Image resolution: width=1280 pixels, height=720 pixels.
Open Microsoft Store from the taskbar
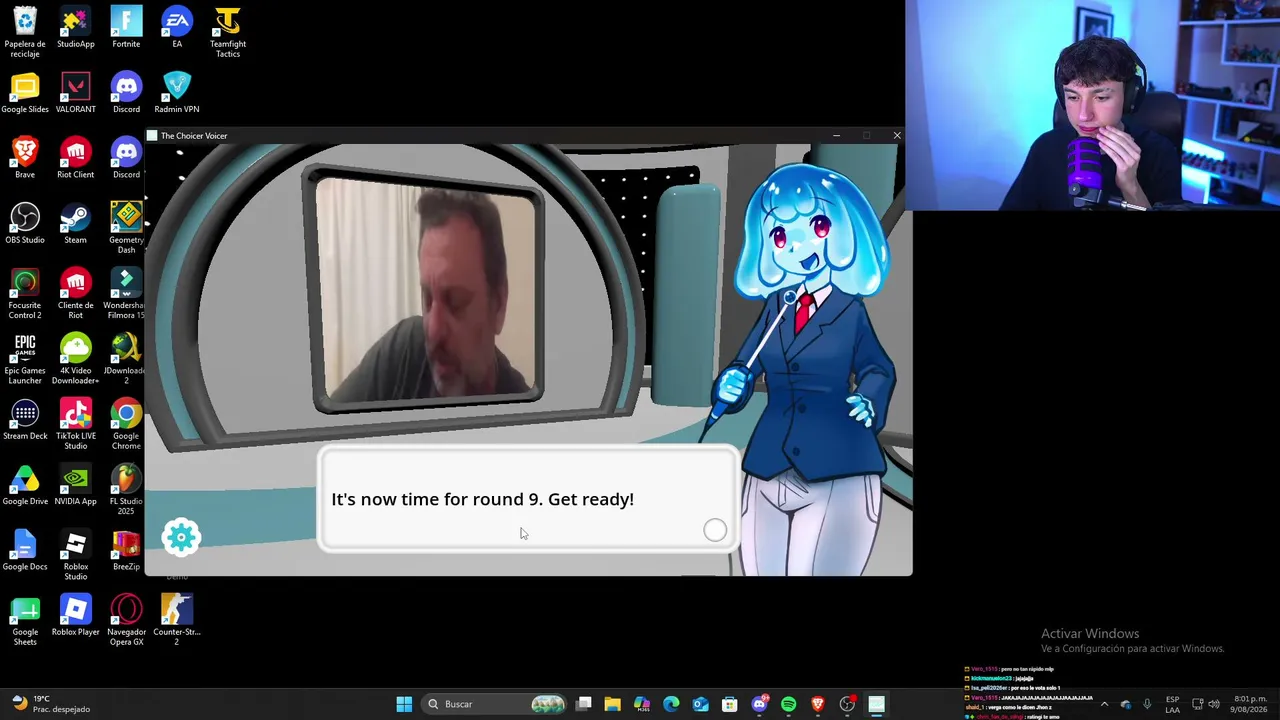[x=729, y=704]
